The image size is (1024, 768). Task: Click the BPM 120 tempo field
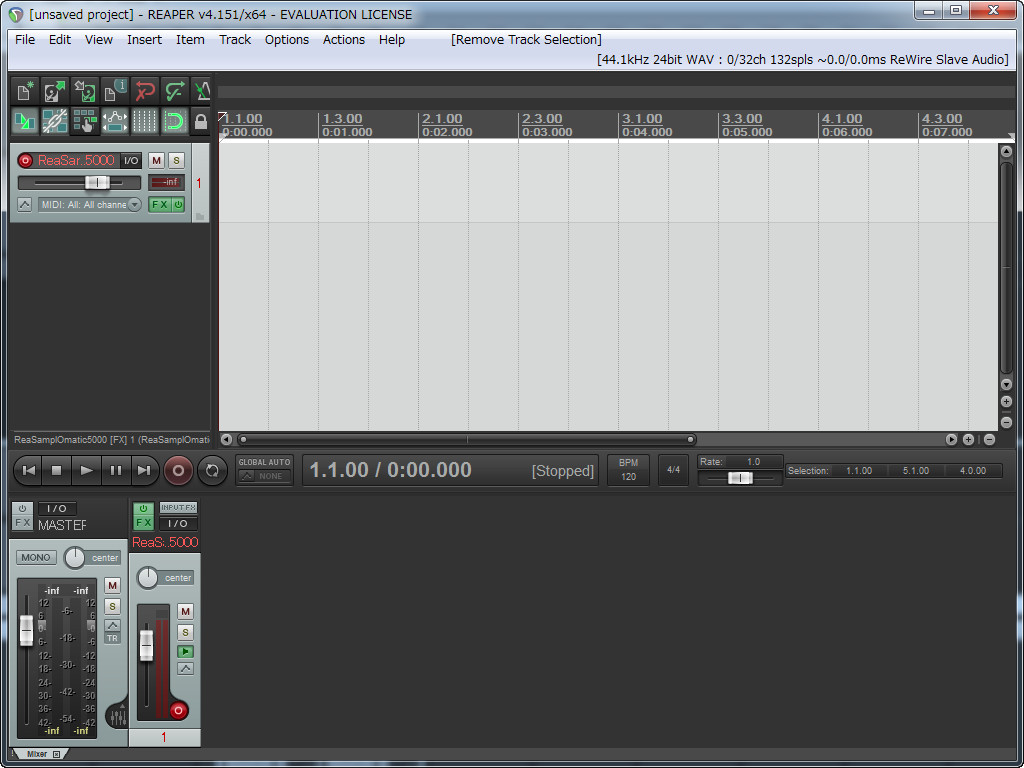(x=628, y=470)
